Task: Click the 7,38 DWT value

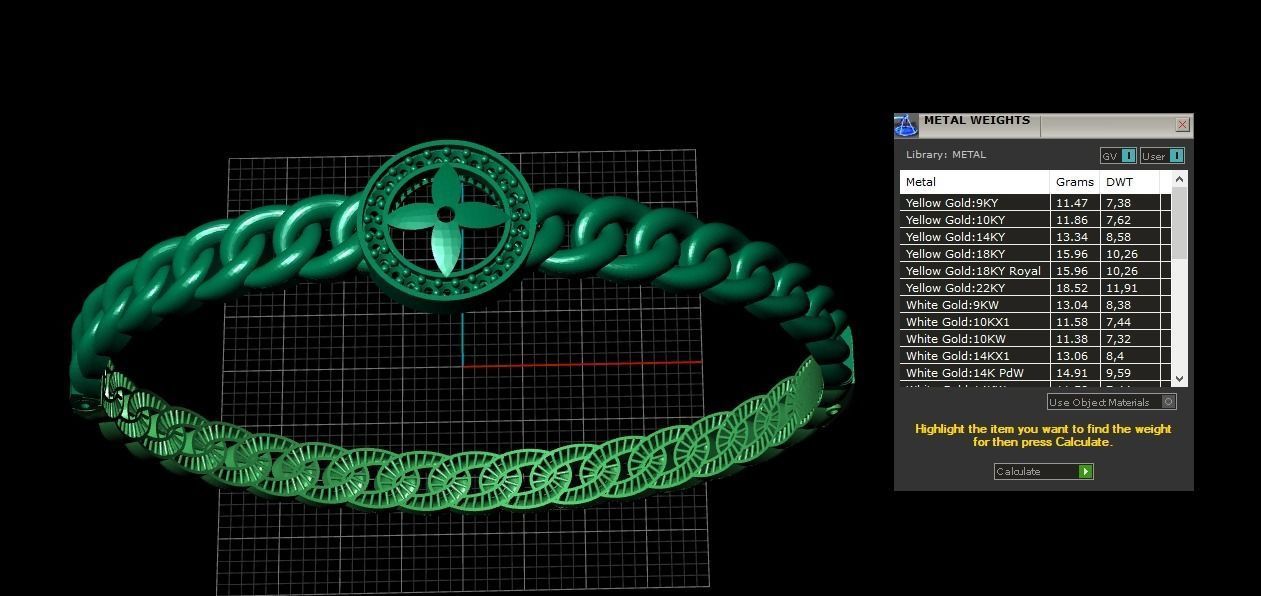Action: click(x=1118, y=203)
